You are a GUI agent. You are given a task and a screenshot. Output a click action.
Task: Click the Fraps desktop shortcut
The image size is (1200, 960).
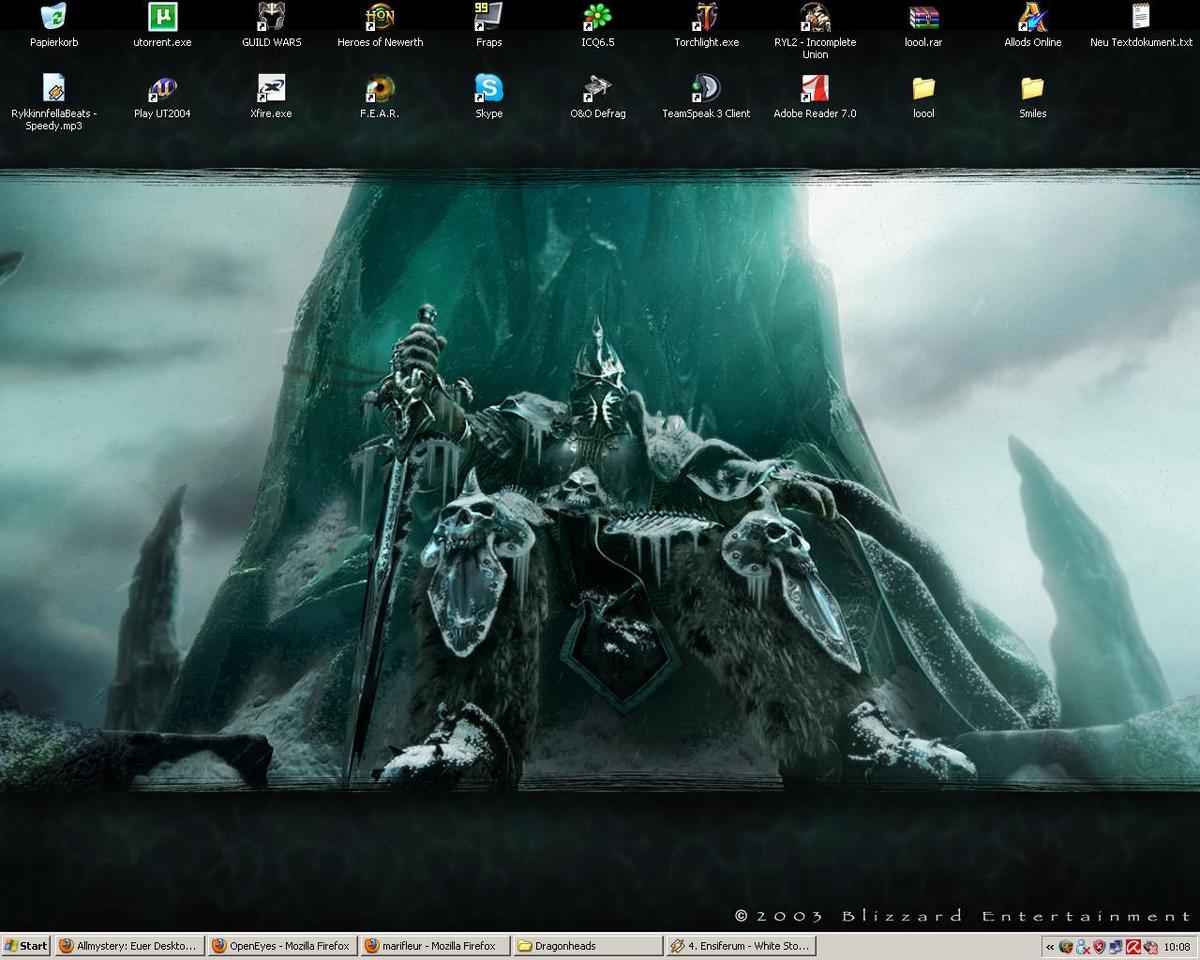coord(488,18)
